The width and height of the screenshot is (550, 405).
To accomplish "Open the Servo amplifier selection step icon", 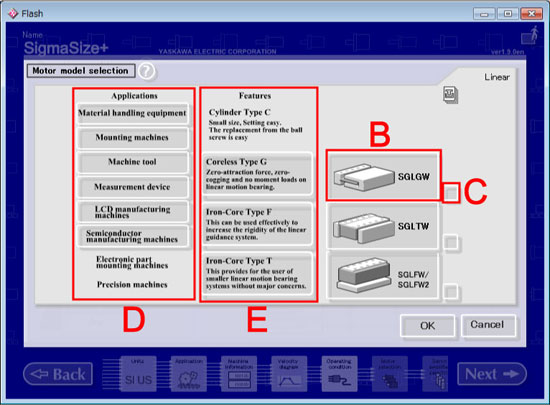I will [435, 374].
